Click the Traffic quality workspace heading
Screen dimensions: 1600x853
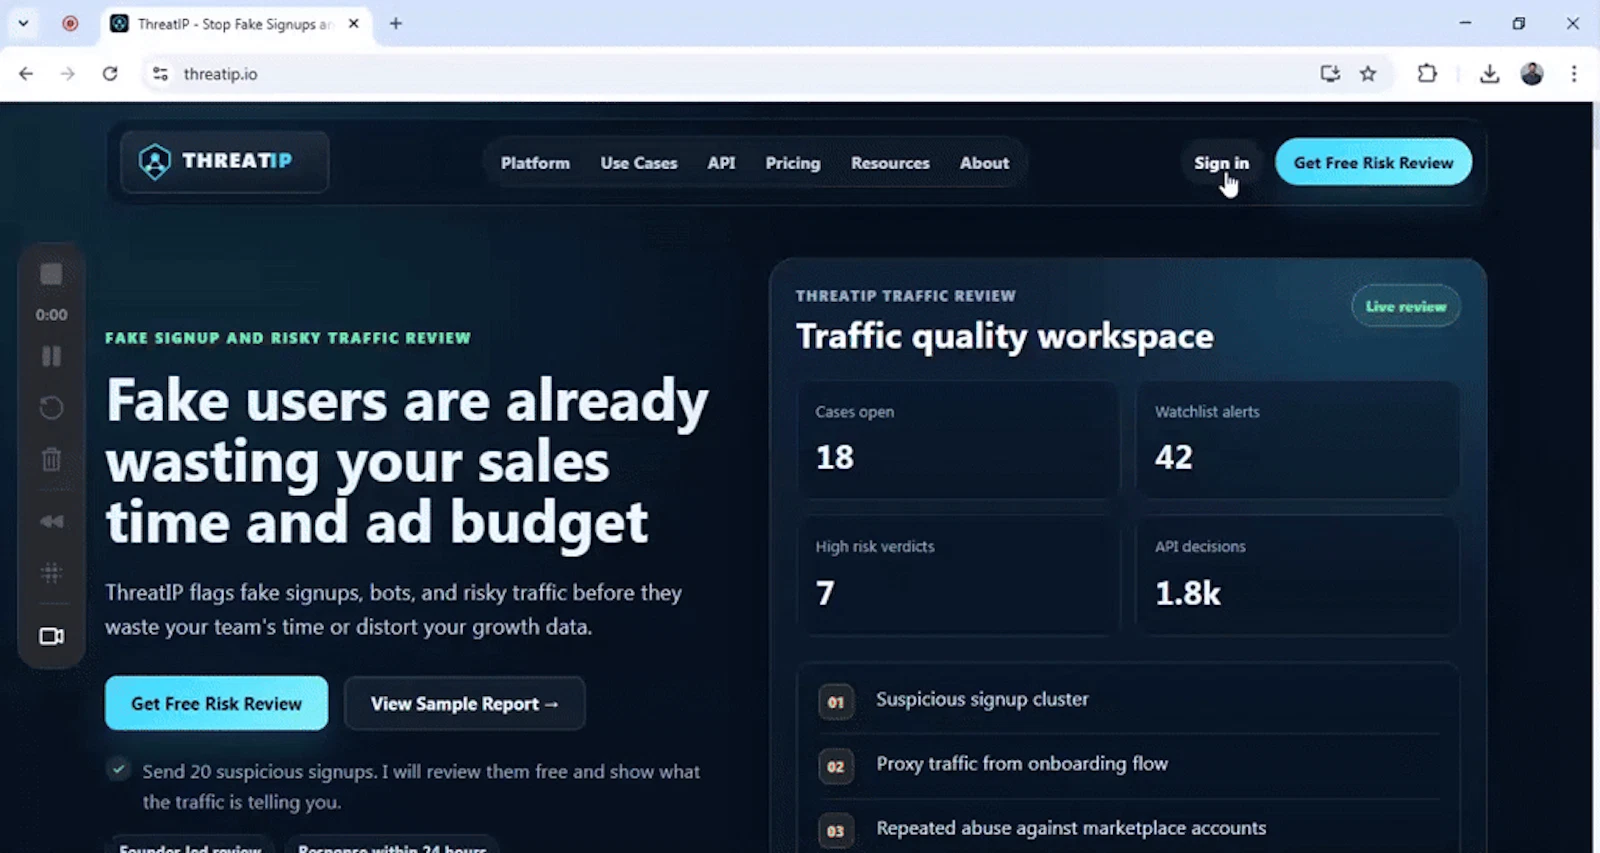(x=1004, y=337)
